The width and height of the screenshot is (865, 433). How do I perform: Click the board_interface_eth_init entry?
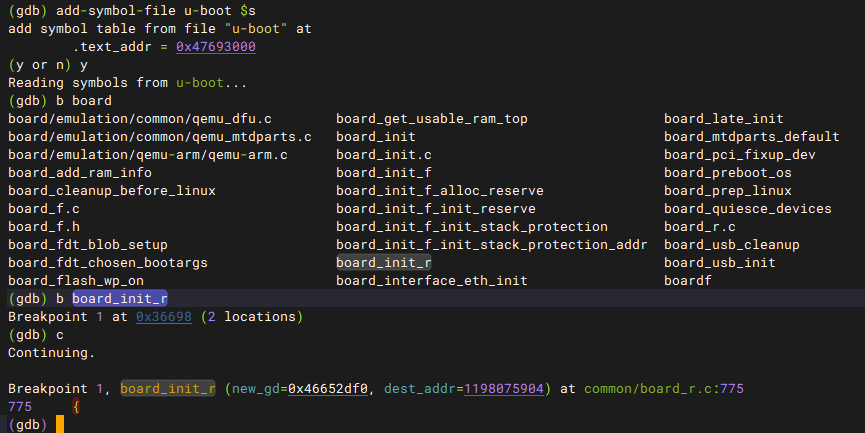coord(431,281)
